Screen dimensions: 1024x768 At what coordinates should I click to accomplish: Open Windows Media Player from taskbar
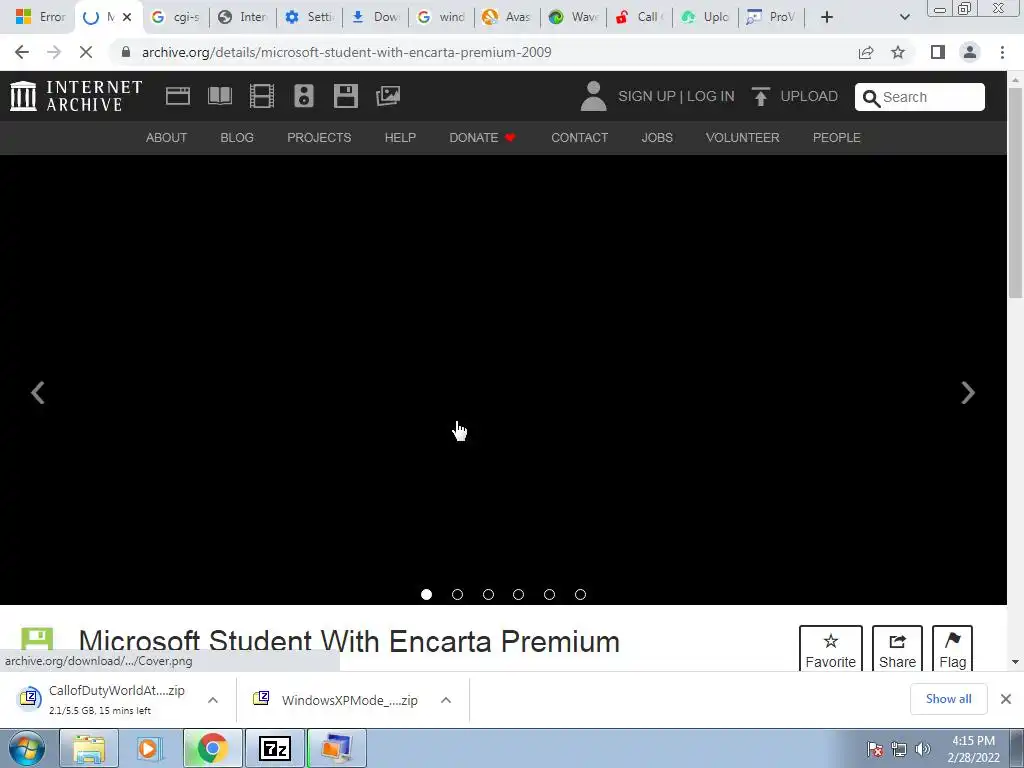150,748
